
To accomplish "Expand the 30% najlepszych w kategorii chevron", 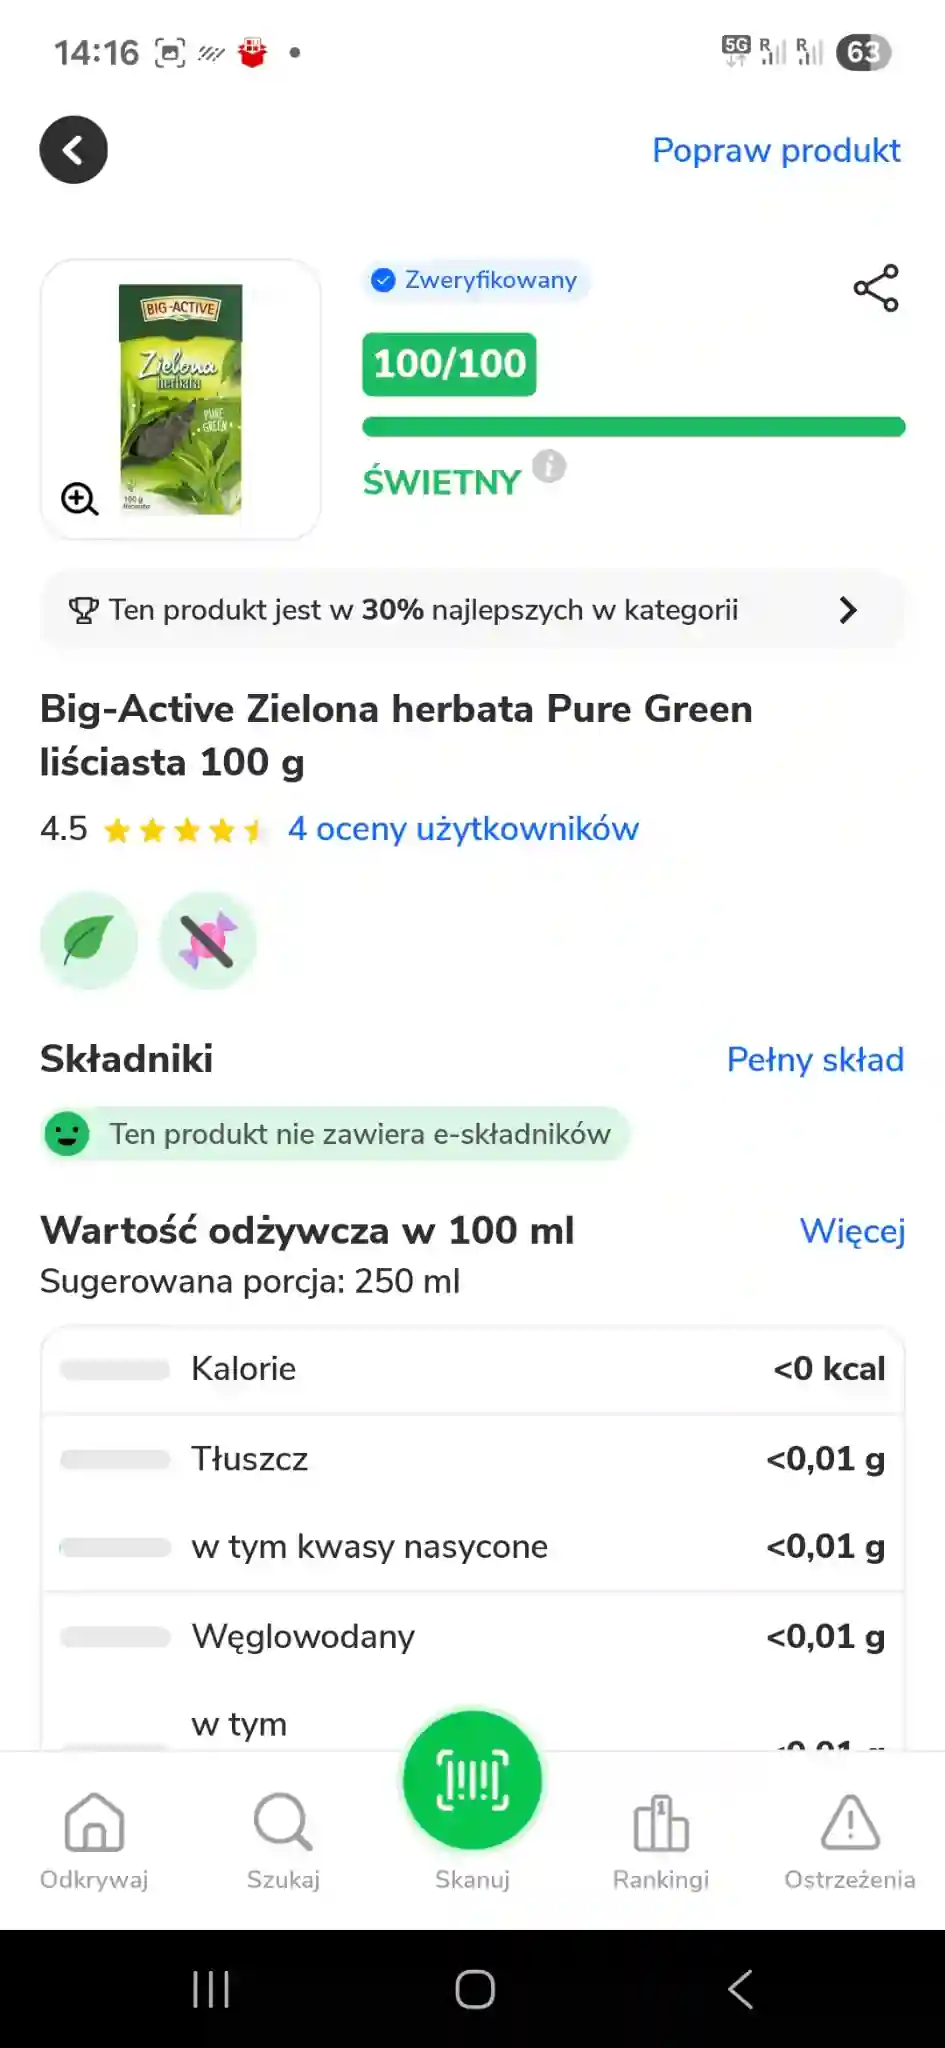I will coord(848,610).
